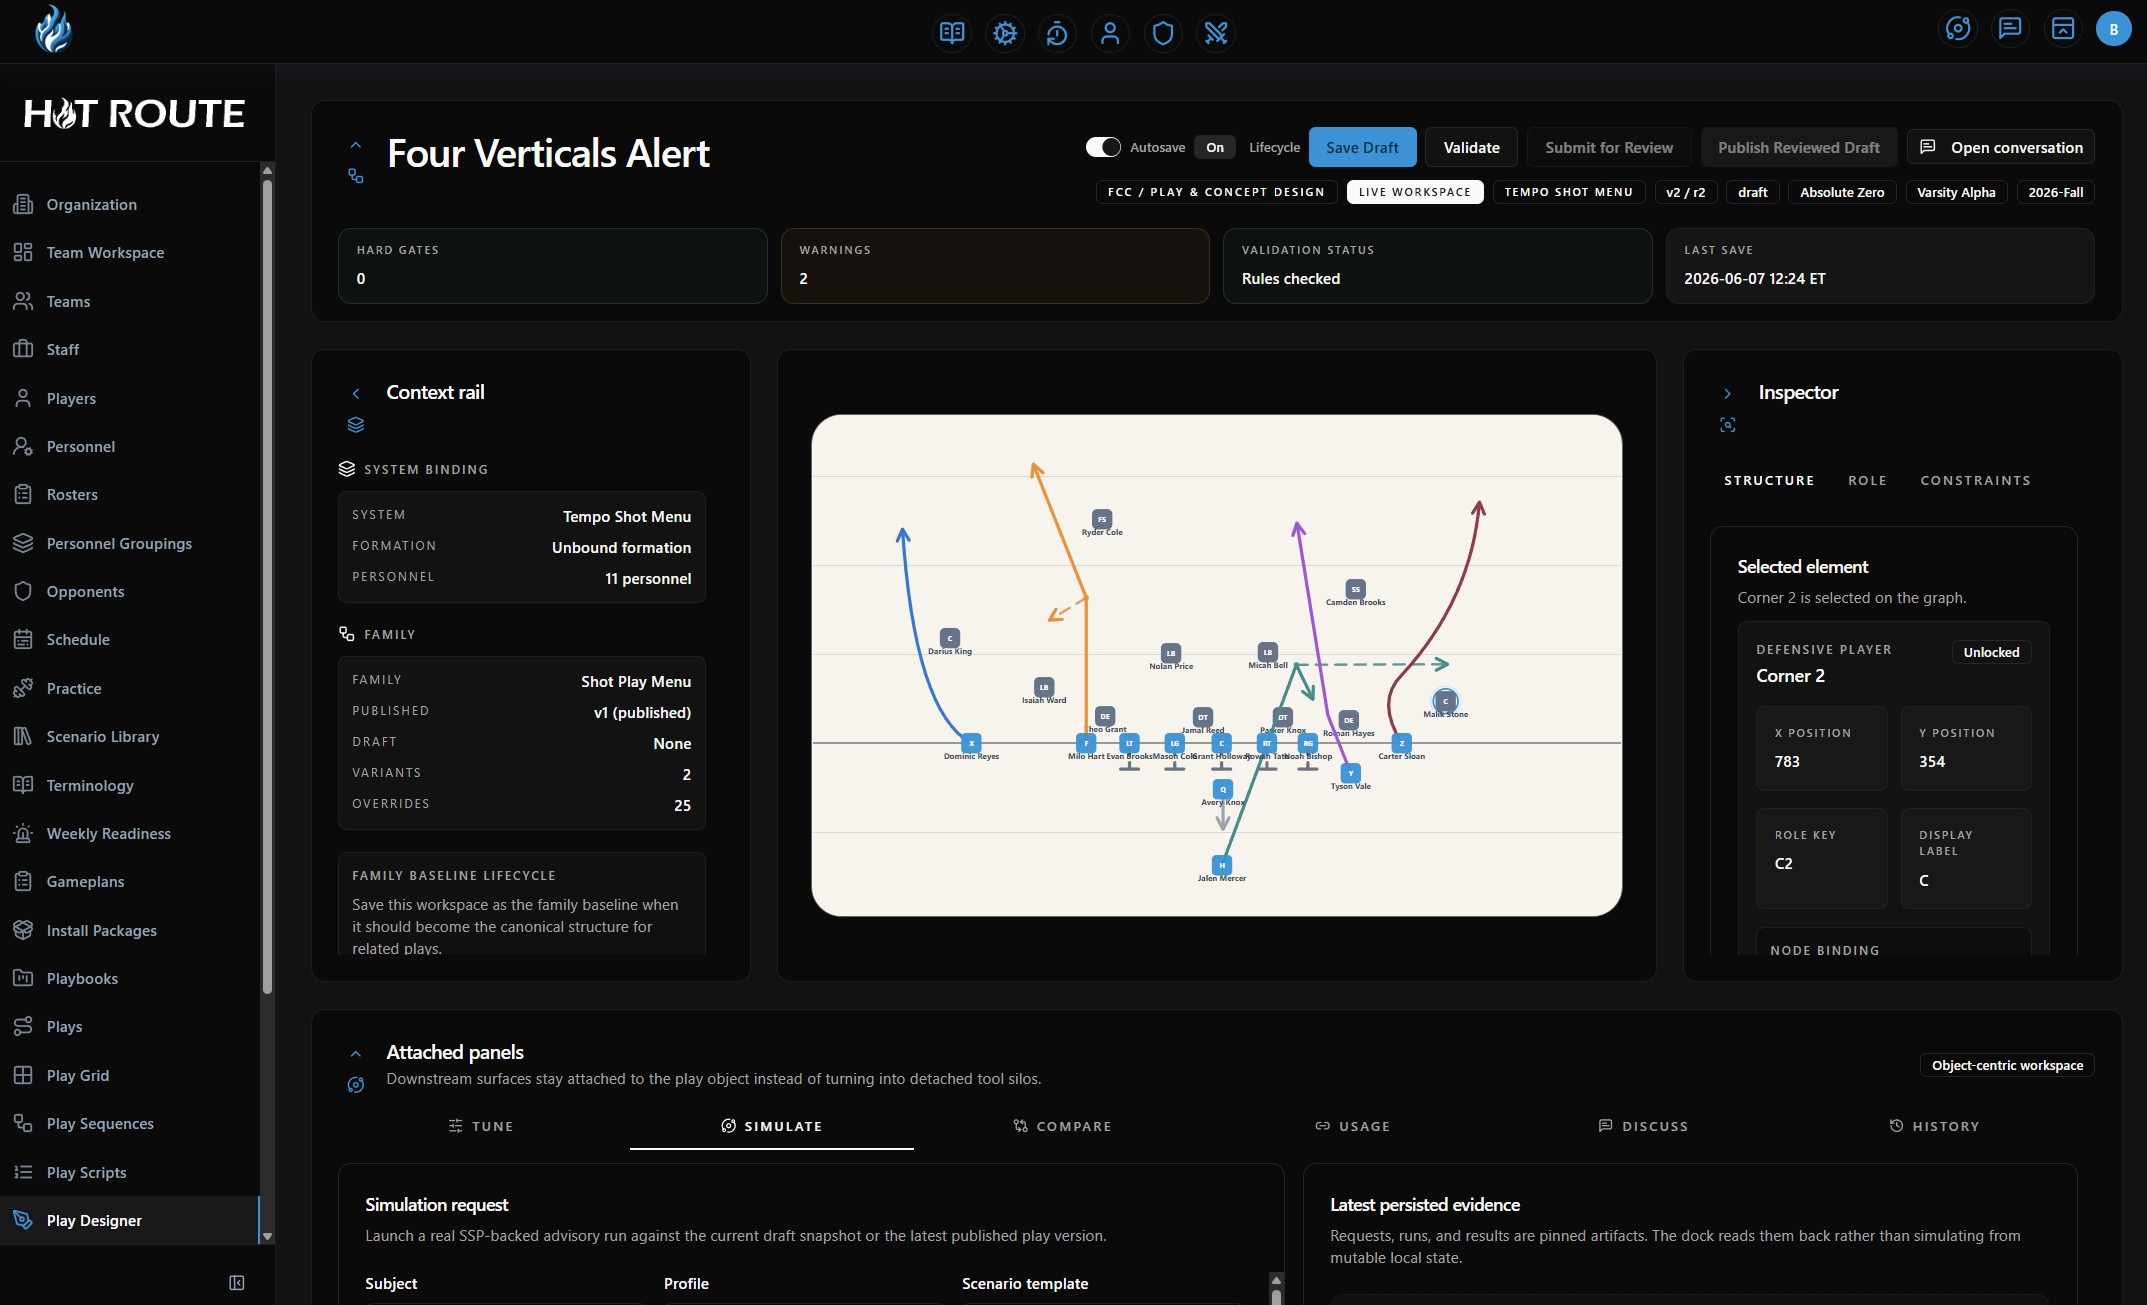2147x1305 pixels.
Task: Click the ROLE KEY field C2
Action: (x=1822, y=858)
